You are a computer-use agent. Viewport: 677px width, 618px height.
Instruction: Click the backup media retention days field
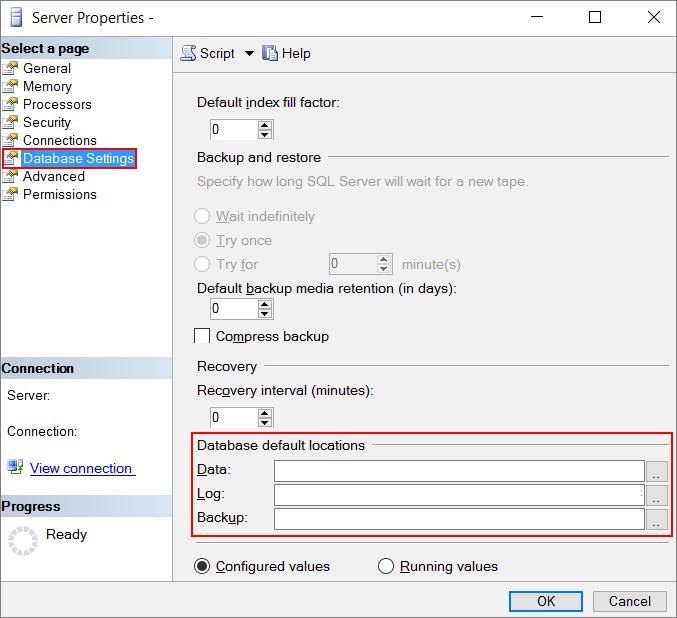234,309
